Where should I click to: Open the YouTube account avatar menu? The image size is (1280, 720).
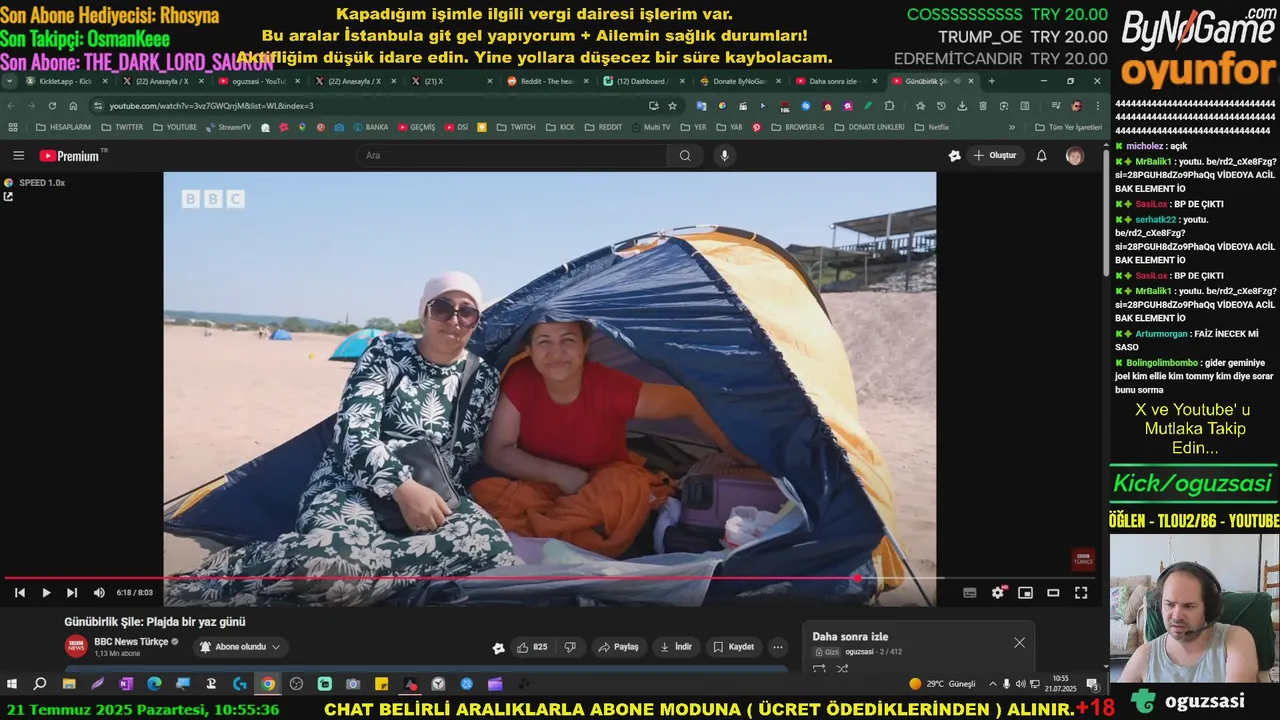pos(1074,156)
